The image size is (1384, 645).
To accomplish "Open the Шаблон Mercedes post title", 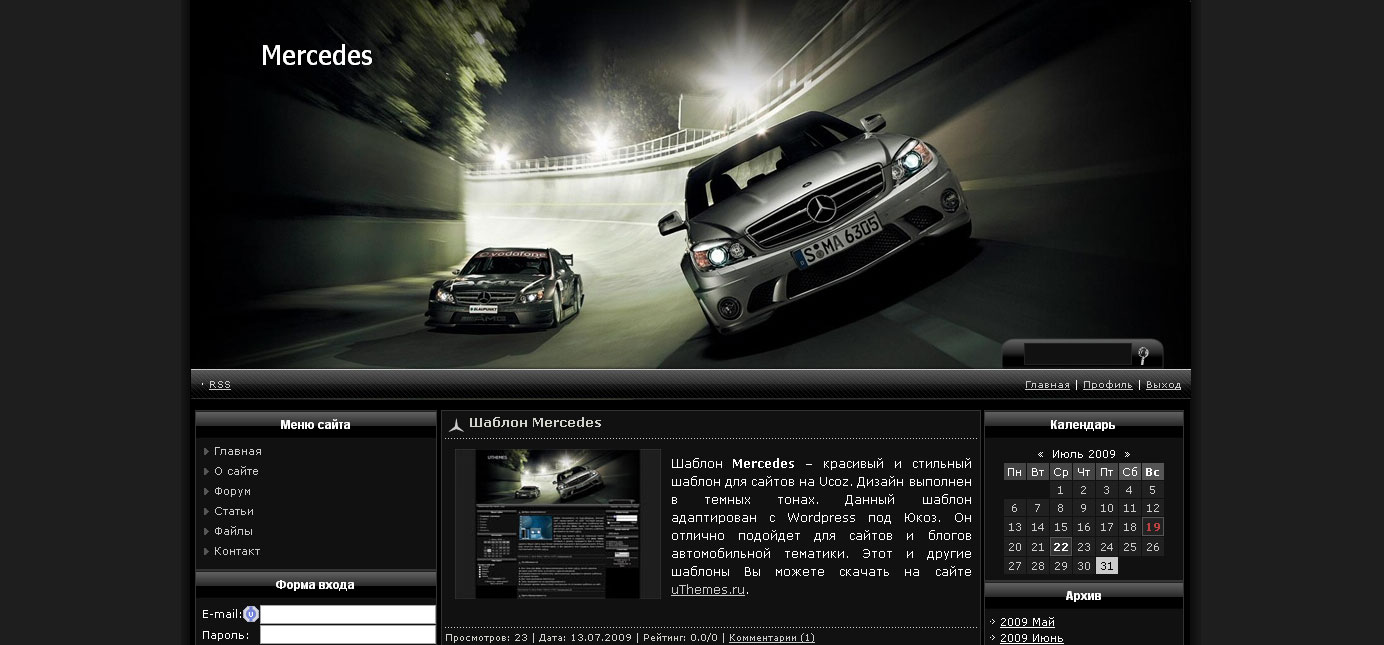I will pyautogui.click(x=535, y=423).
